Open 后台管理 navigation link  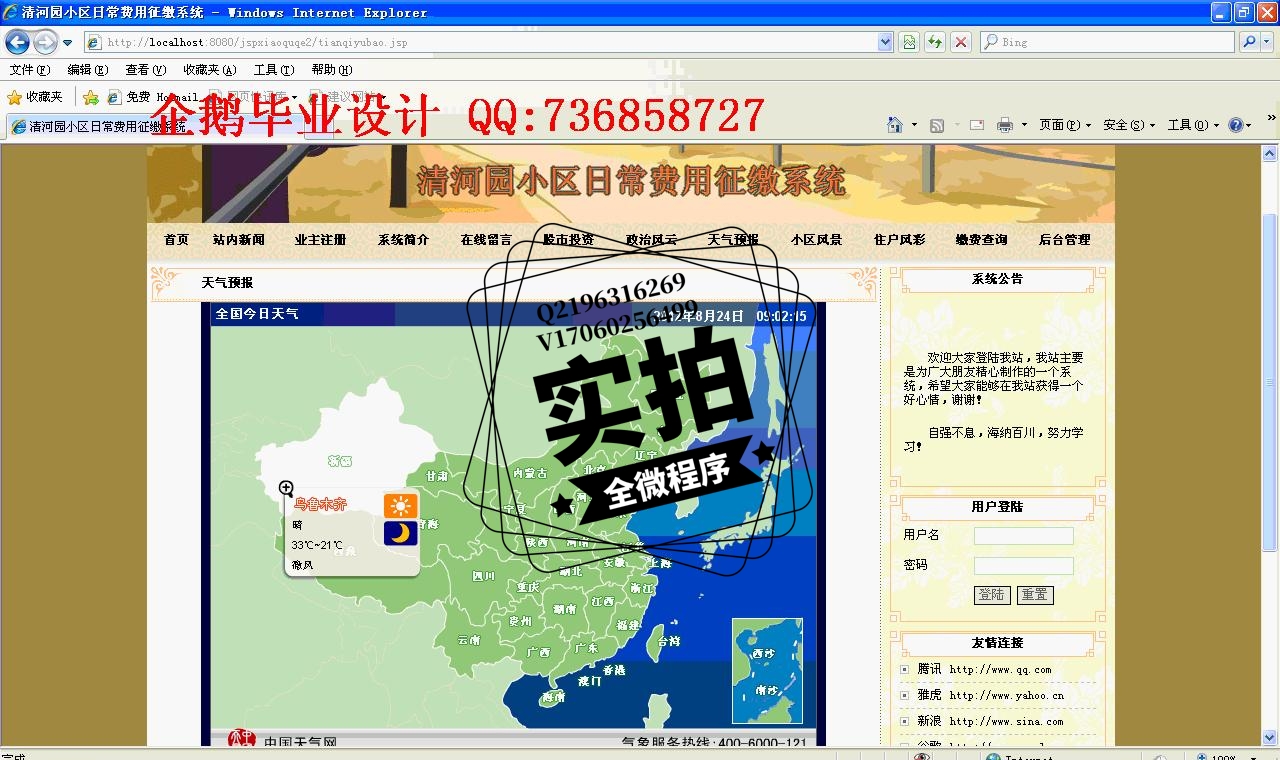tap(1064, 240)
